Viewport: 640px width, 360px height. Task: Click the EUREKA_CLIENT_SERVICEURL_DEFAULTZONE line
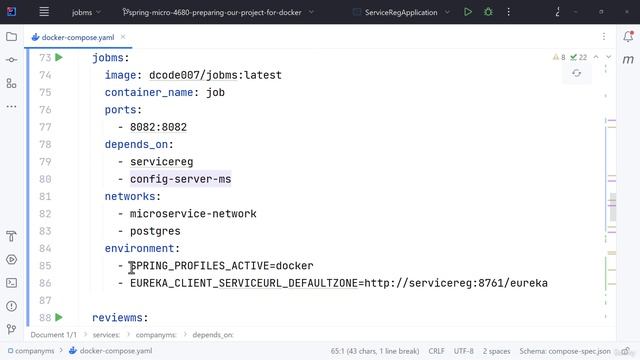(339, 283)
